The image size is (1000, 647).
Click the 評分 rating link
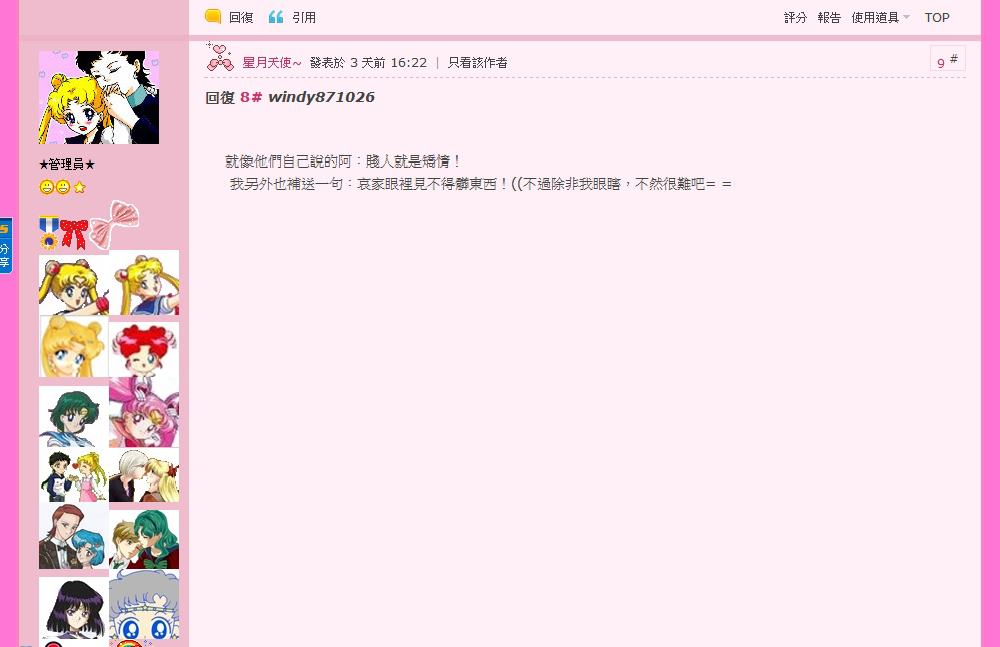pyautogui.click(x=795, y=18)
